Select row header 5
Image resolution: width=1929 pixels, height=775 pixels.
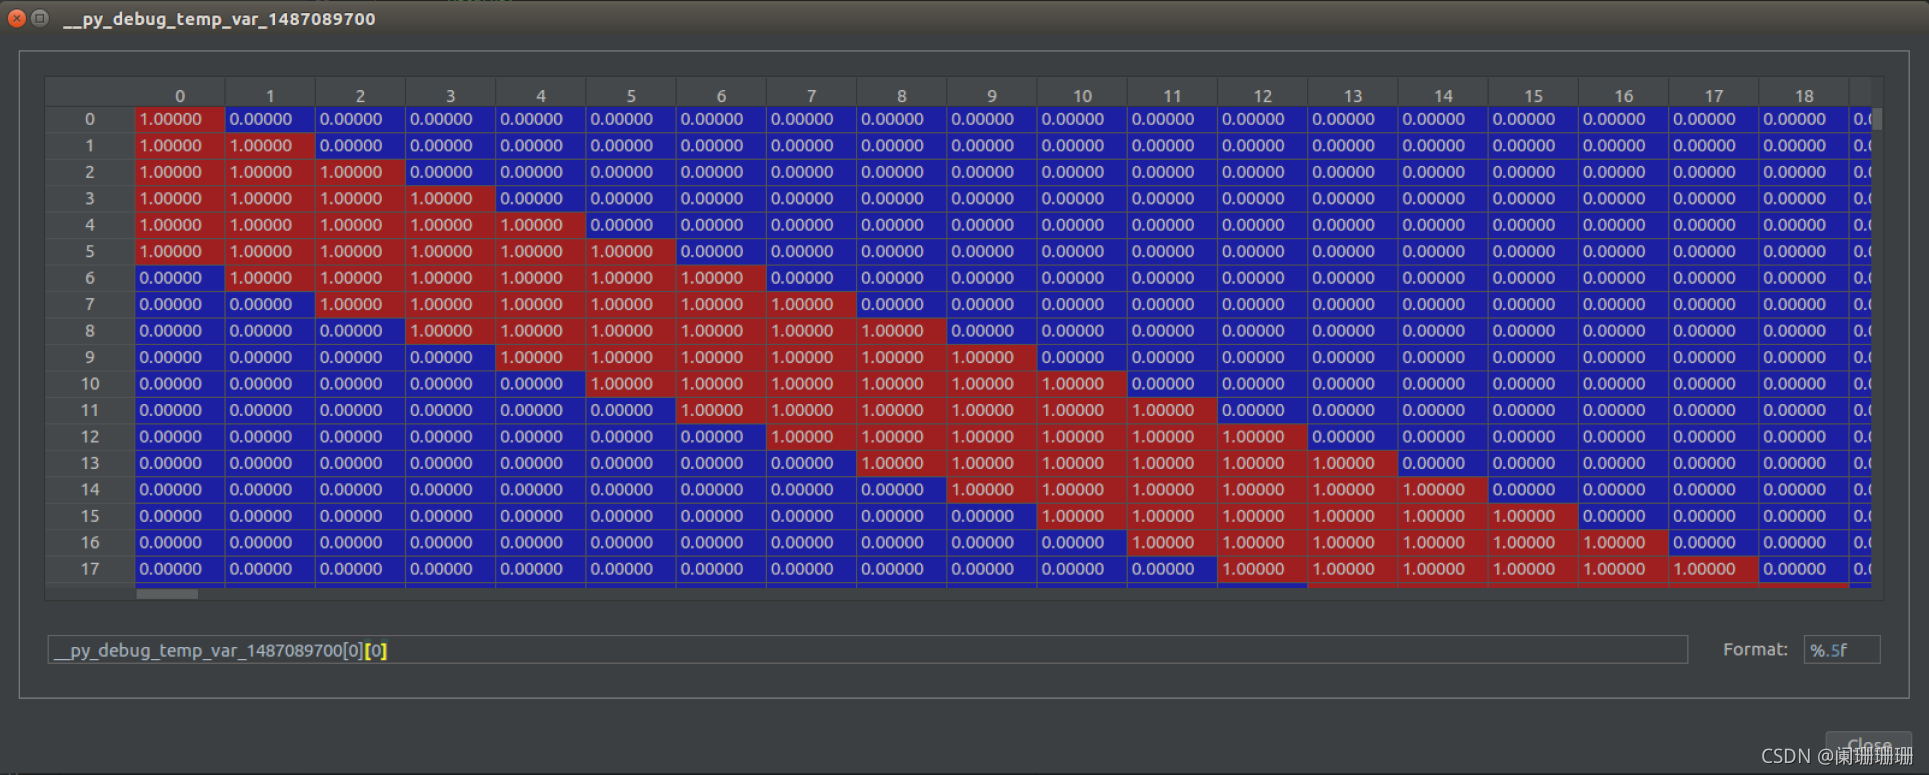90,251
